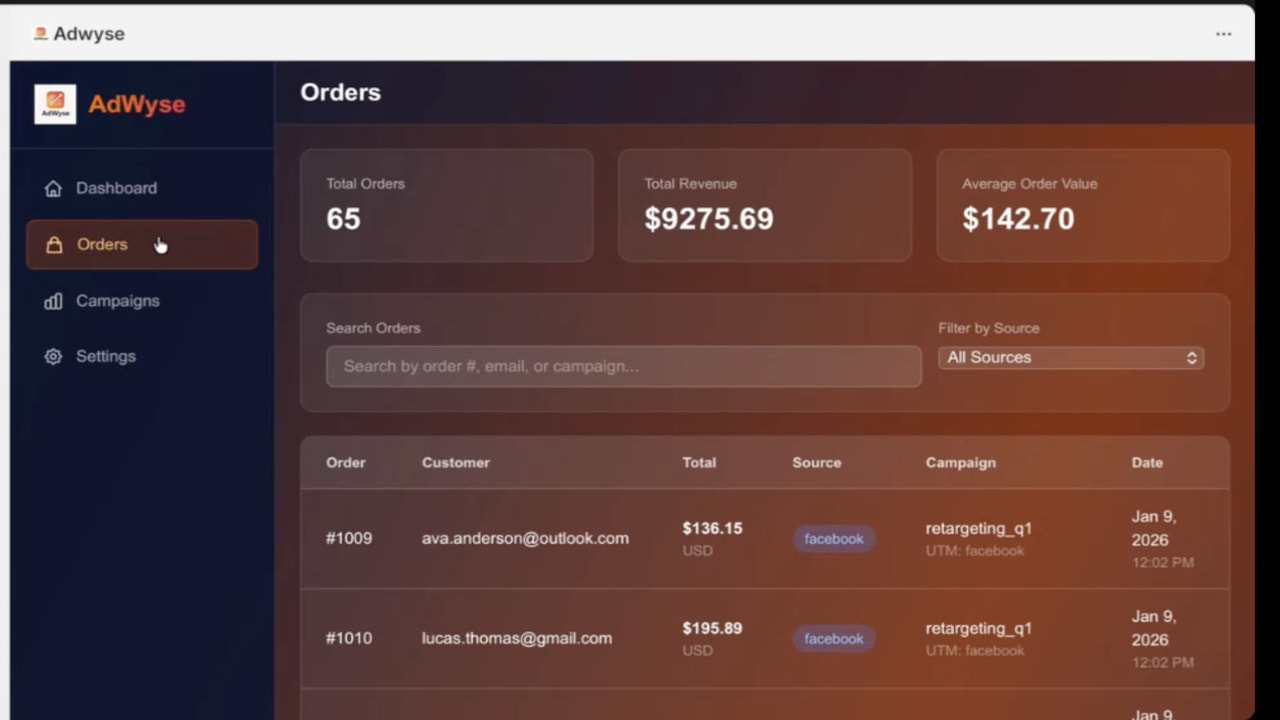Click retargeting_q1 campaign for order #1009
The width and height of the screenshot is (1280, 720).
979,528
